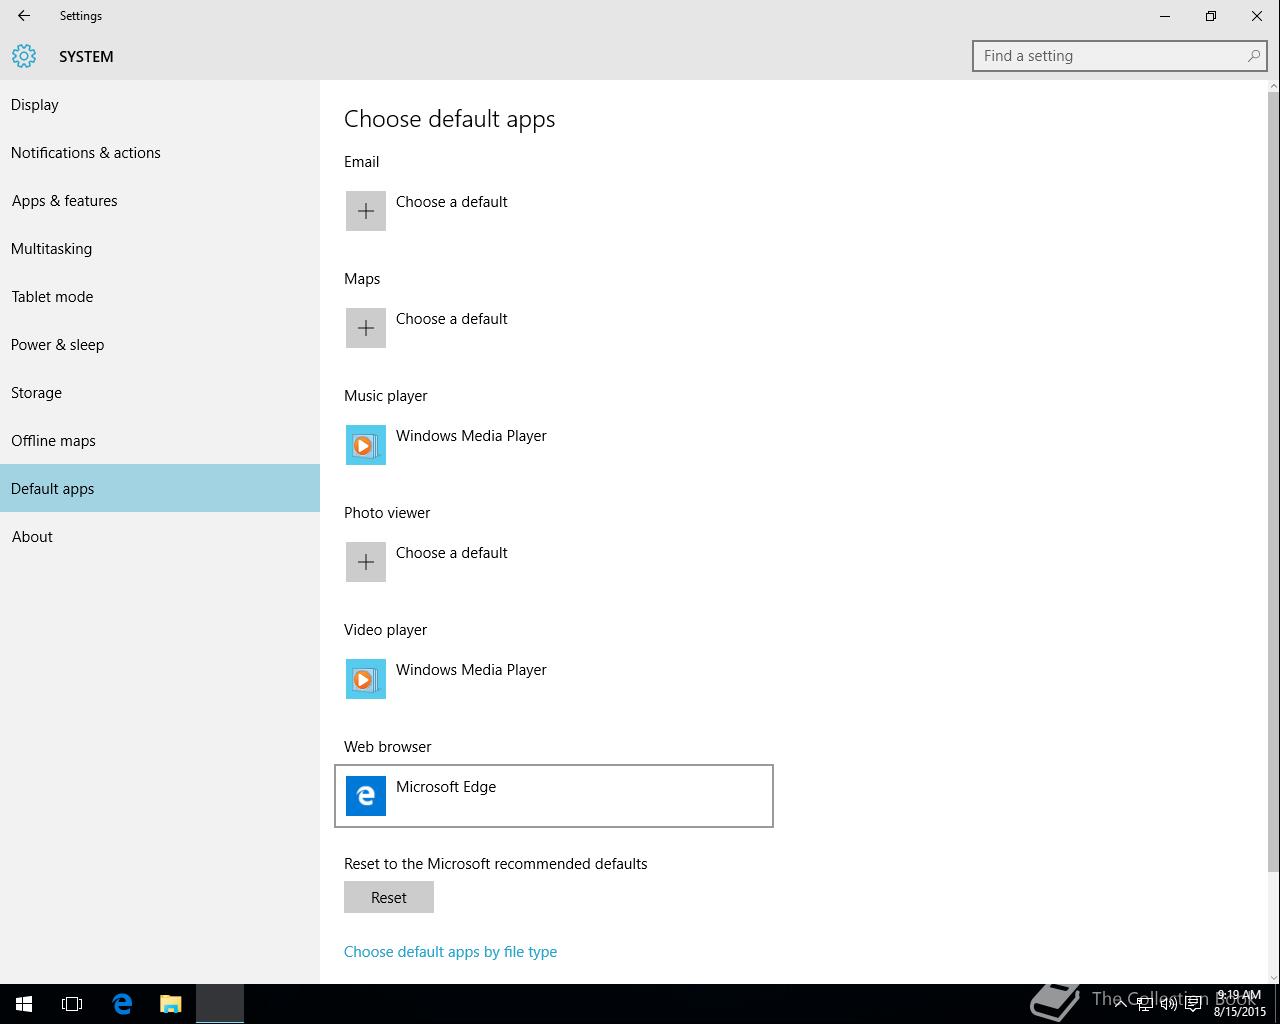Open the Display settings page

coord(160,105)
